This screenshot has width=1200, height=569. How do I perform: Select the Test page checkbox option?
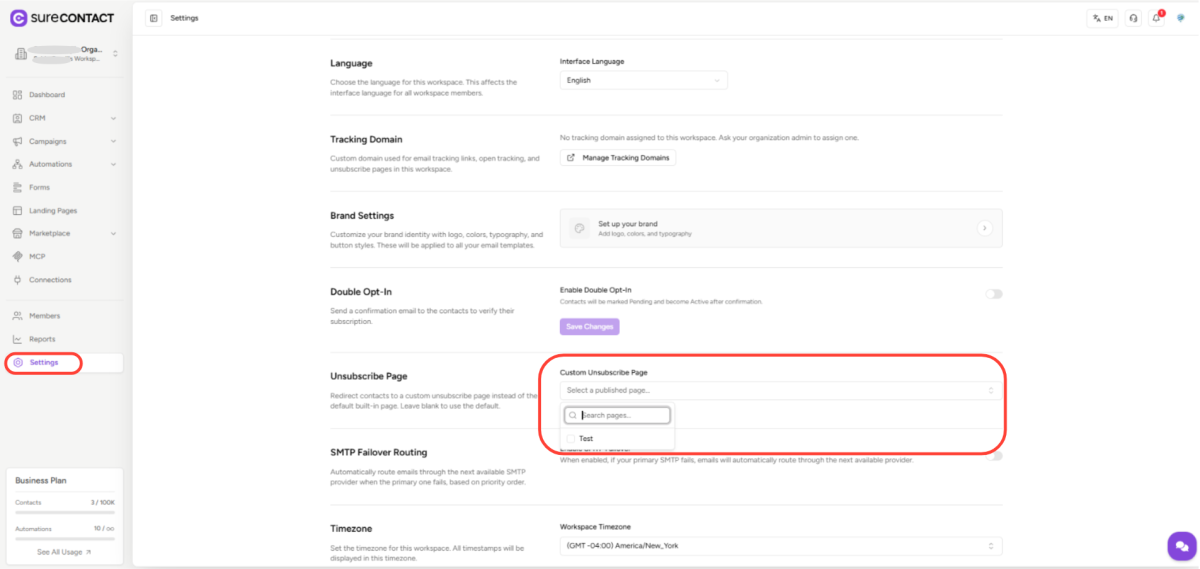click(571, 438)
